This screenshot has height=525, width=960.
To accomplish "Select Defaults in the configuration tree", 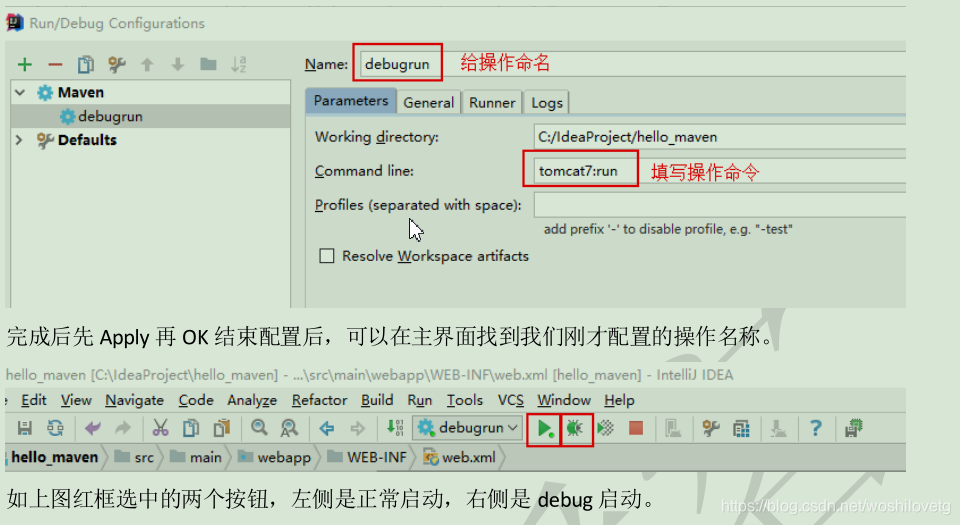I will click(87, 140).
